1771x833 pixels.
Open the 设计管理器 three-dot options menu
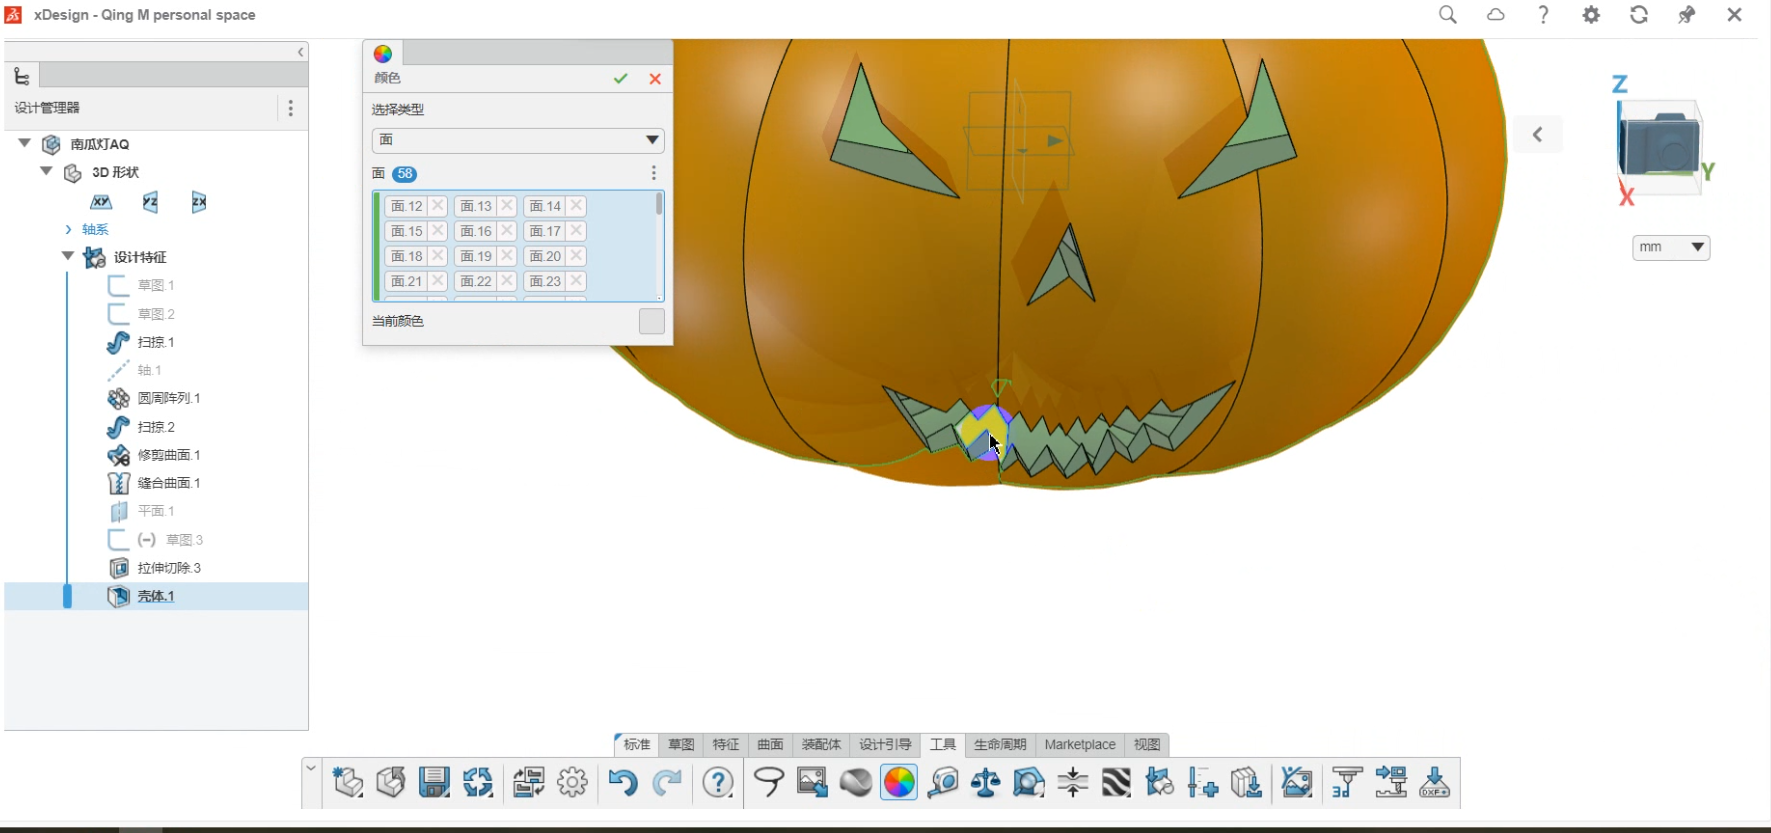[291, 108]
